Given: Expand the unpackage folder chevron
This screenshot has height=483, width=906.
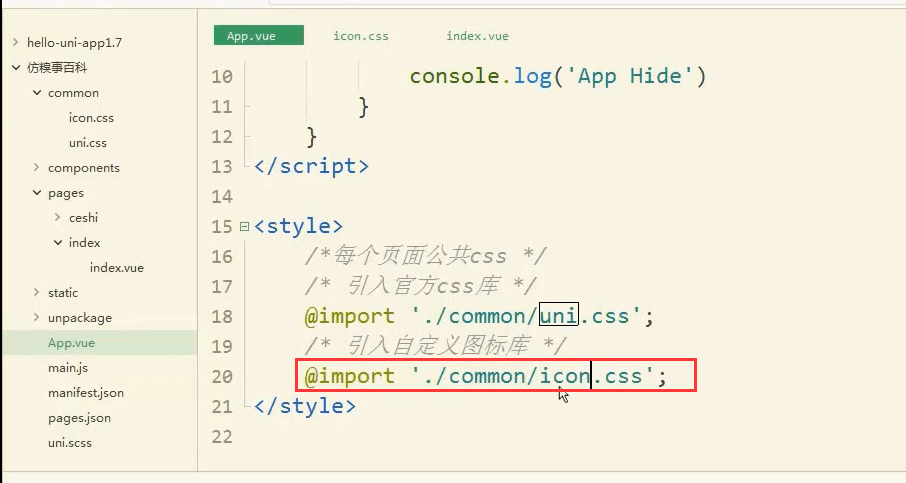Looking at the screenshot, I should coord(36,317).
